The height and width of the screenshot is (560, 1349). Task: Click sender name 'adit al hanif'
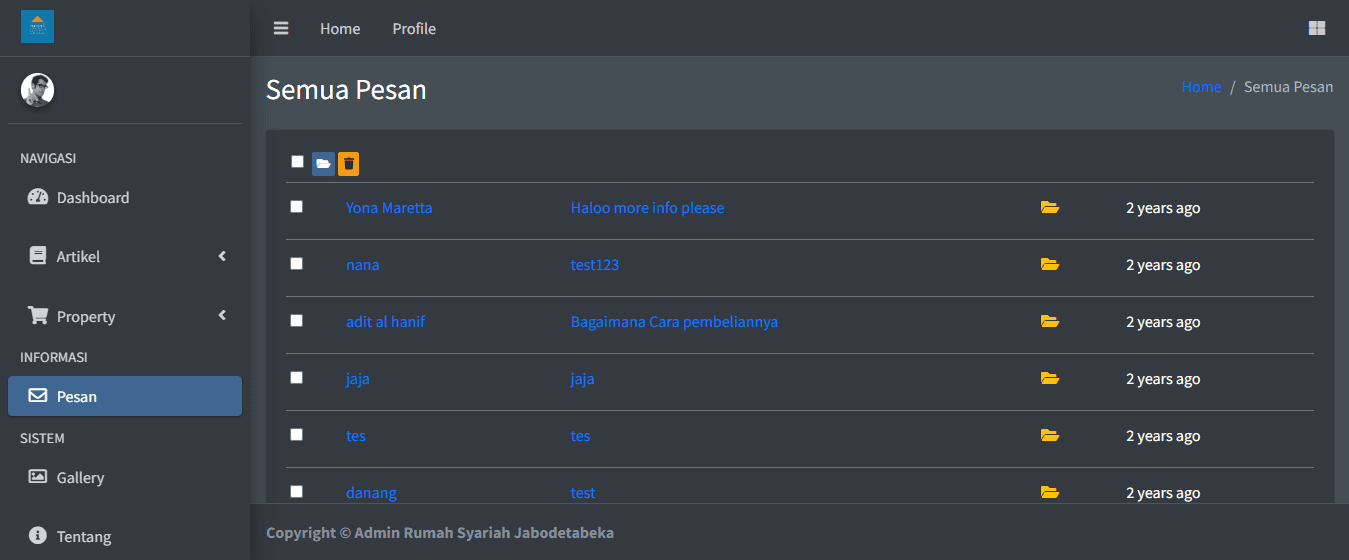tap(386, 322)
